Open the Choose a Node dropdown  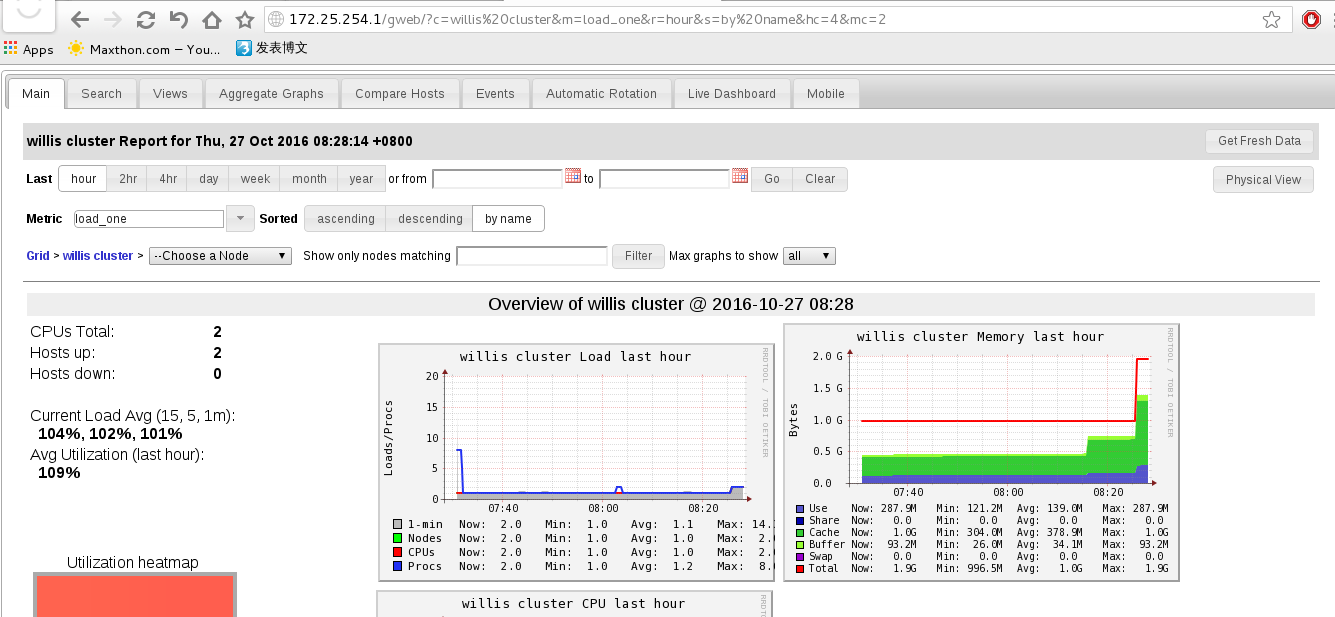click(220, 256)
